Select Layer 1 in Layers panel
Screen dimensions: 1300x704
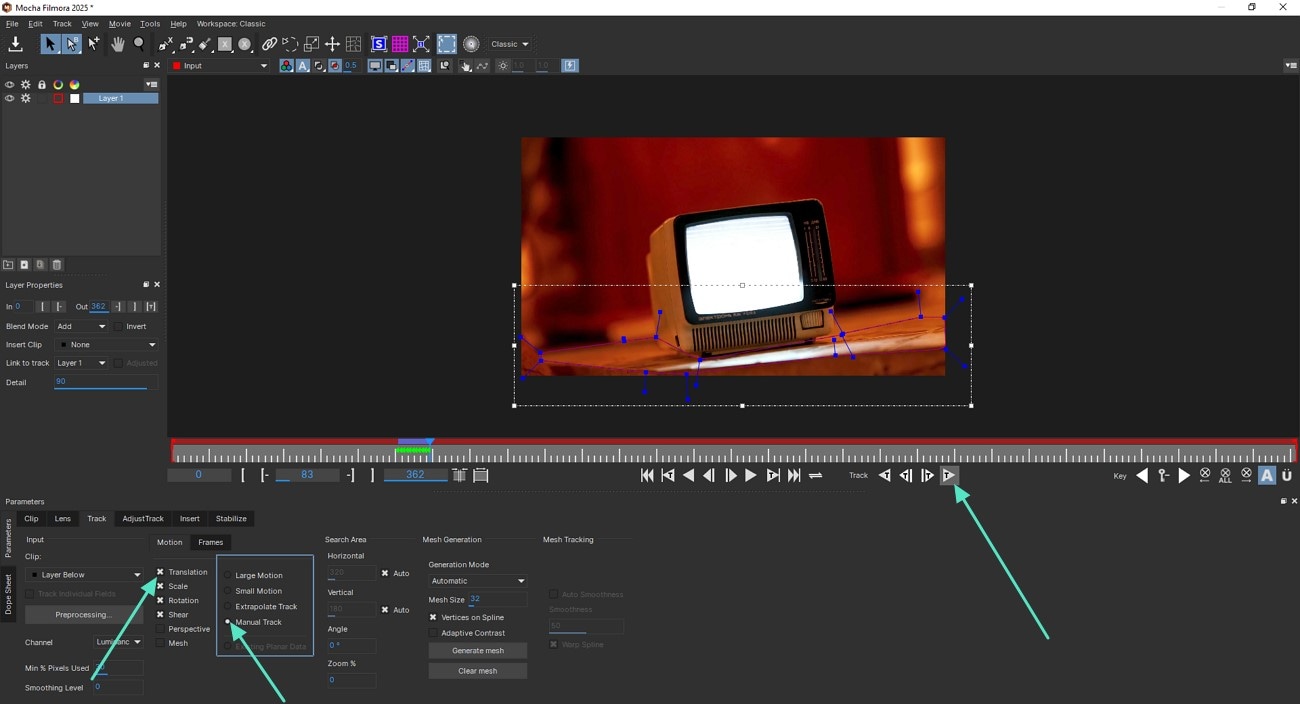(120, 99)
